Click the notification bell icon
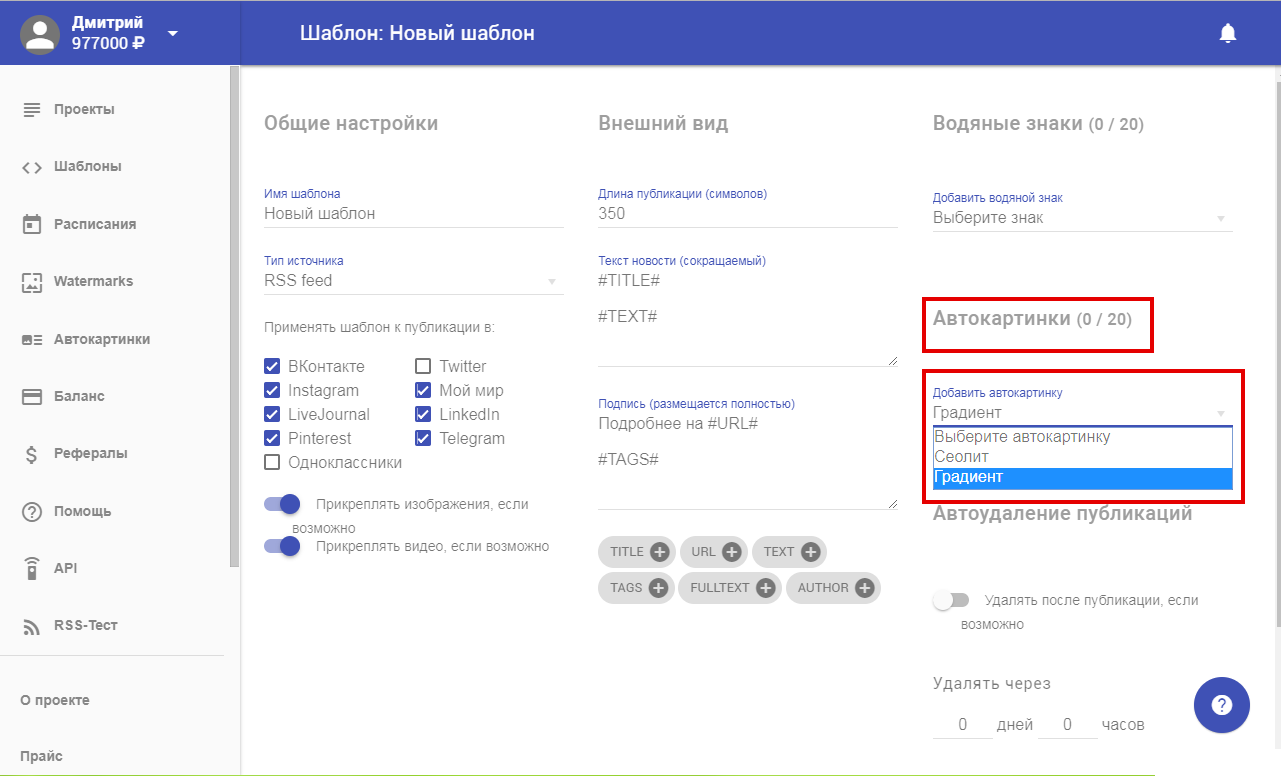The height and width of the screenshot is (776, 1281). pyautogui.click(x=1228, y=33)
